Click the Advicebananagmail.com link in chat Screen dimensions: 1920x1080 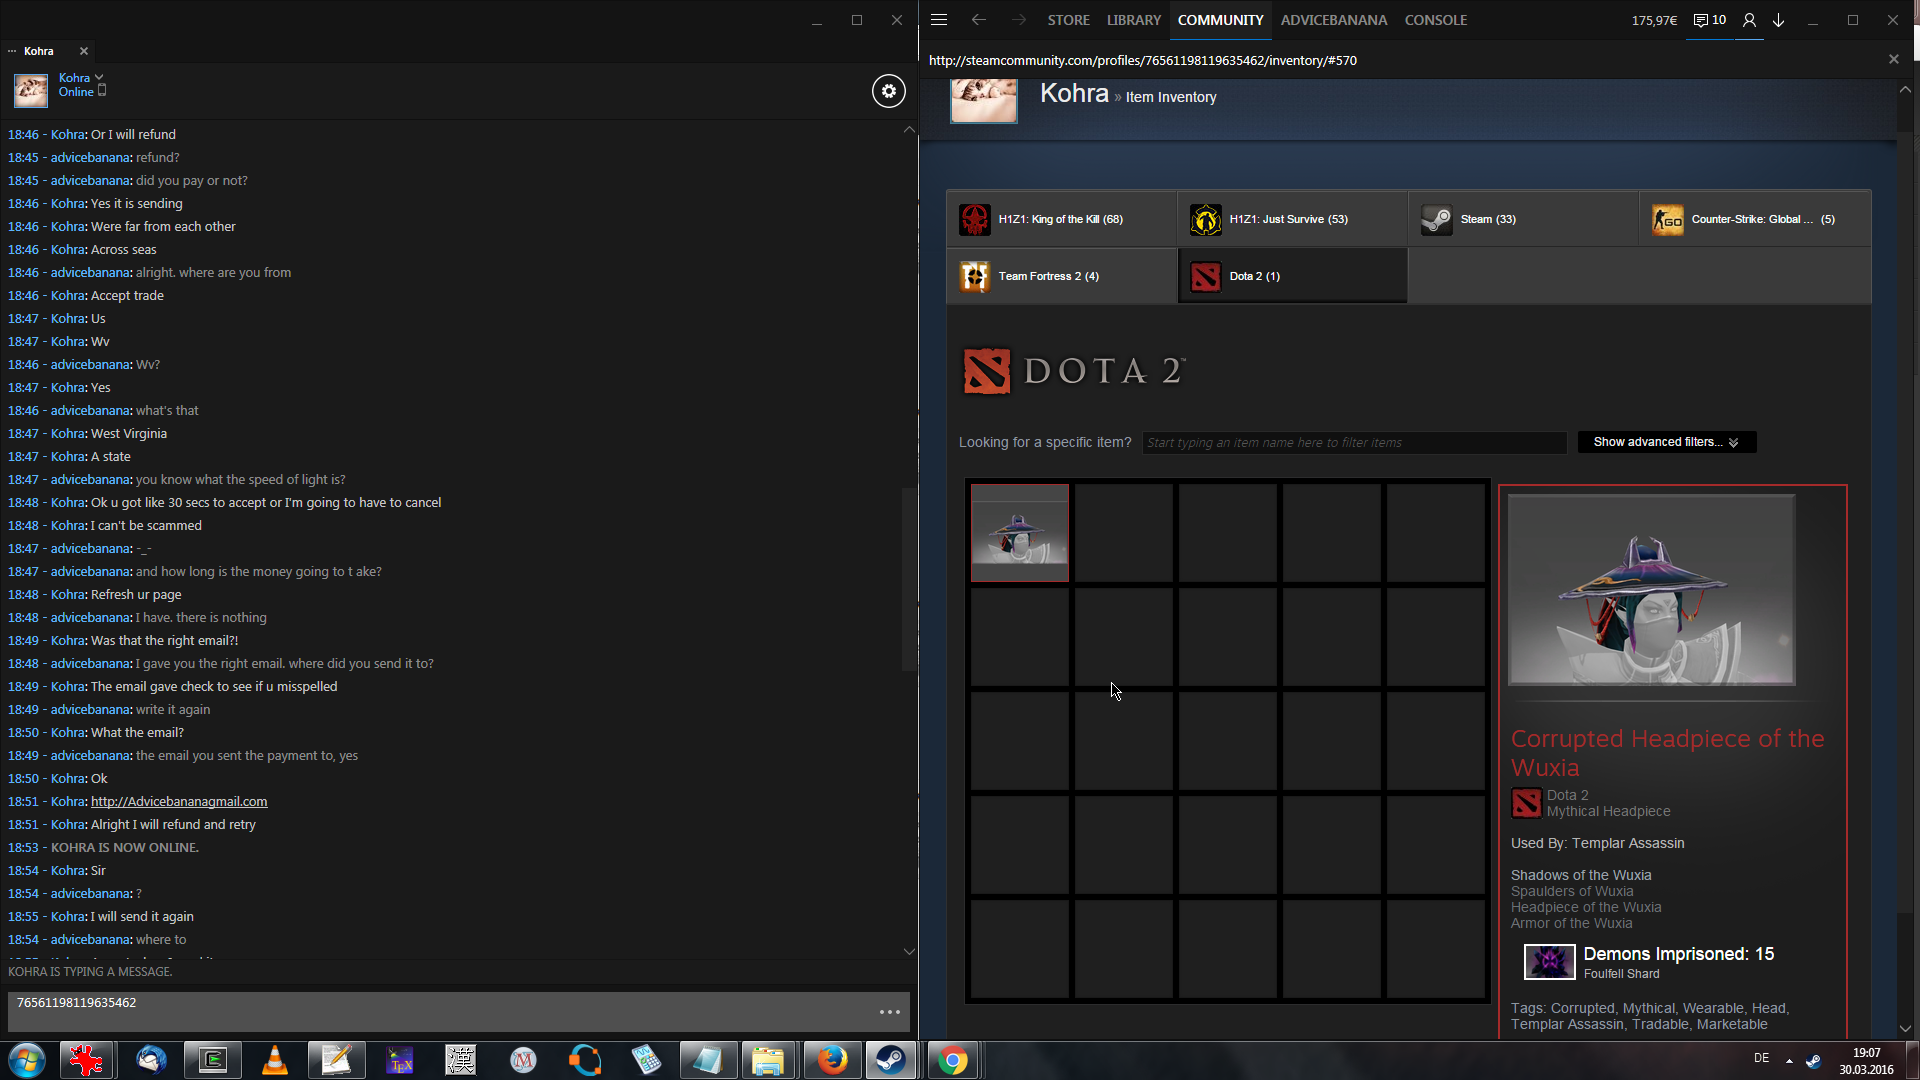point(179,801)
